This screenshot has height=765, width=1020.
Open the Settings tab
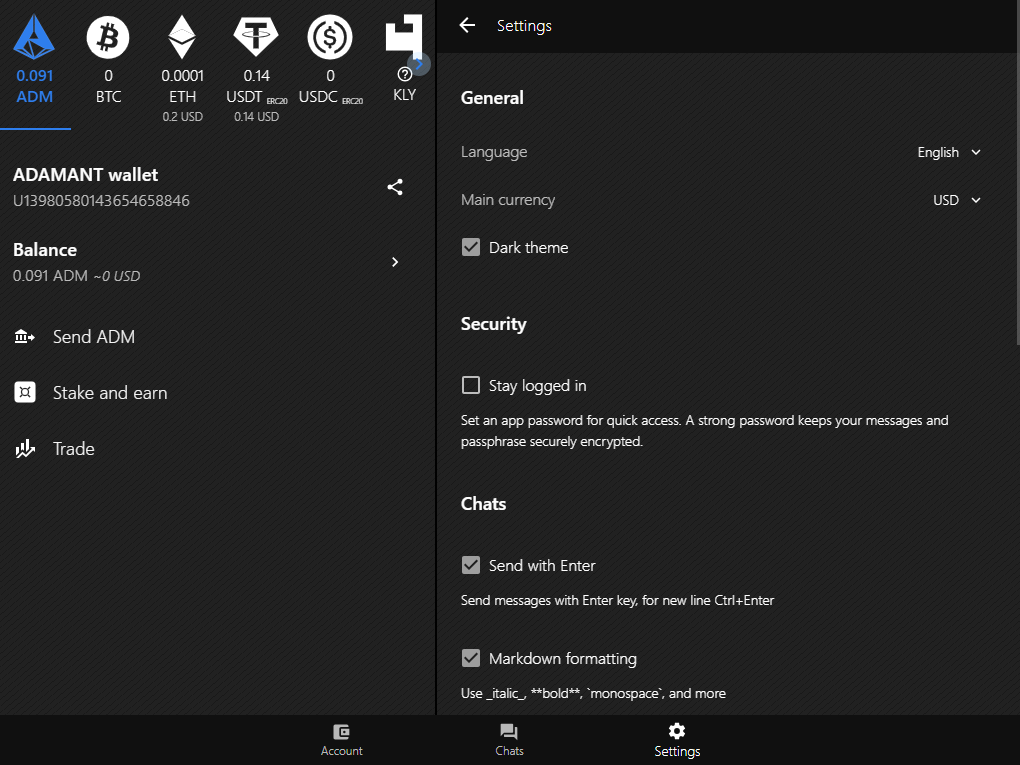tap(677, 740)
